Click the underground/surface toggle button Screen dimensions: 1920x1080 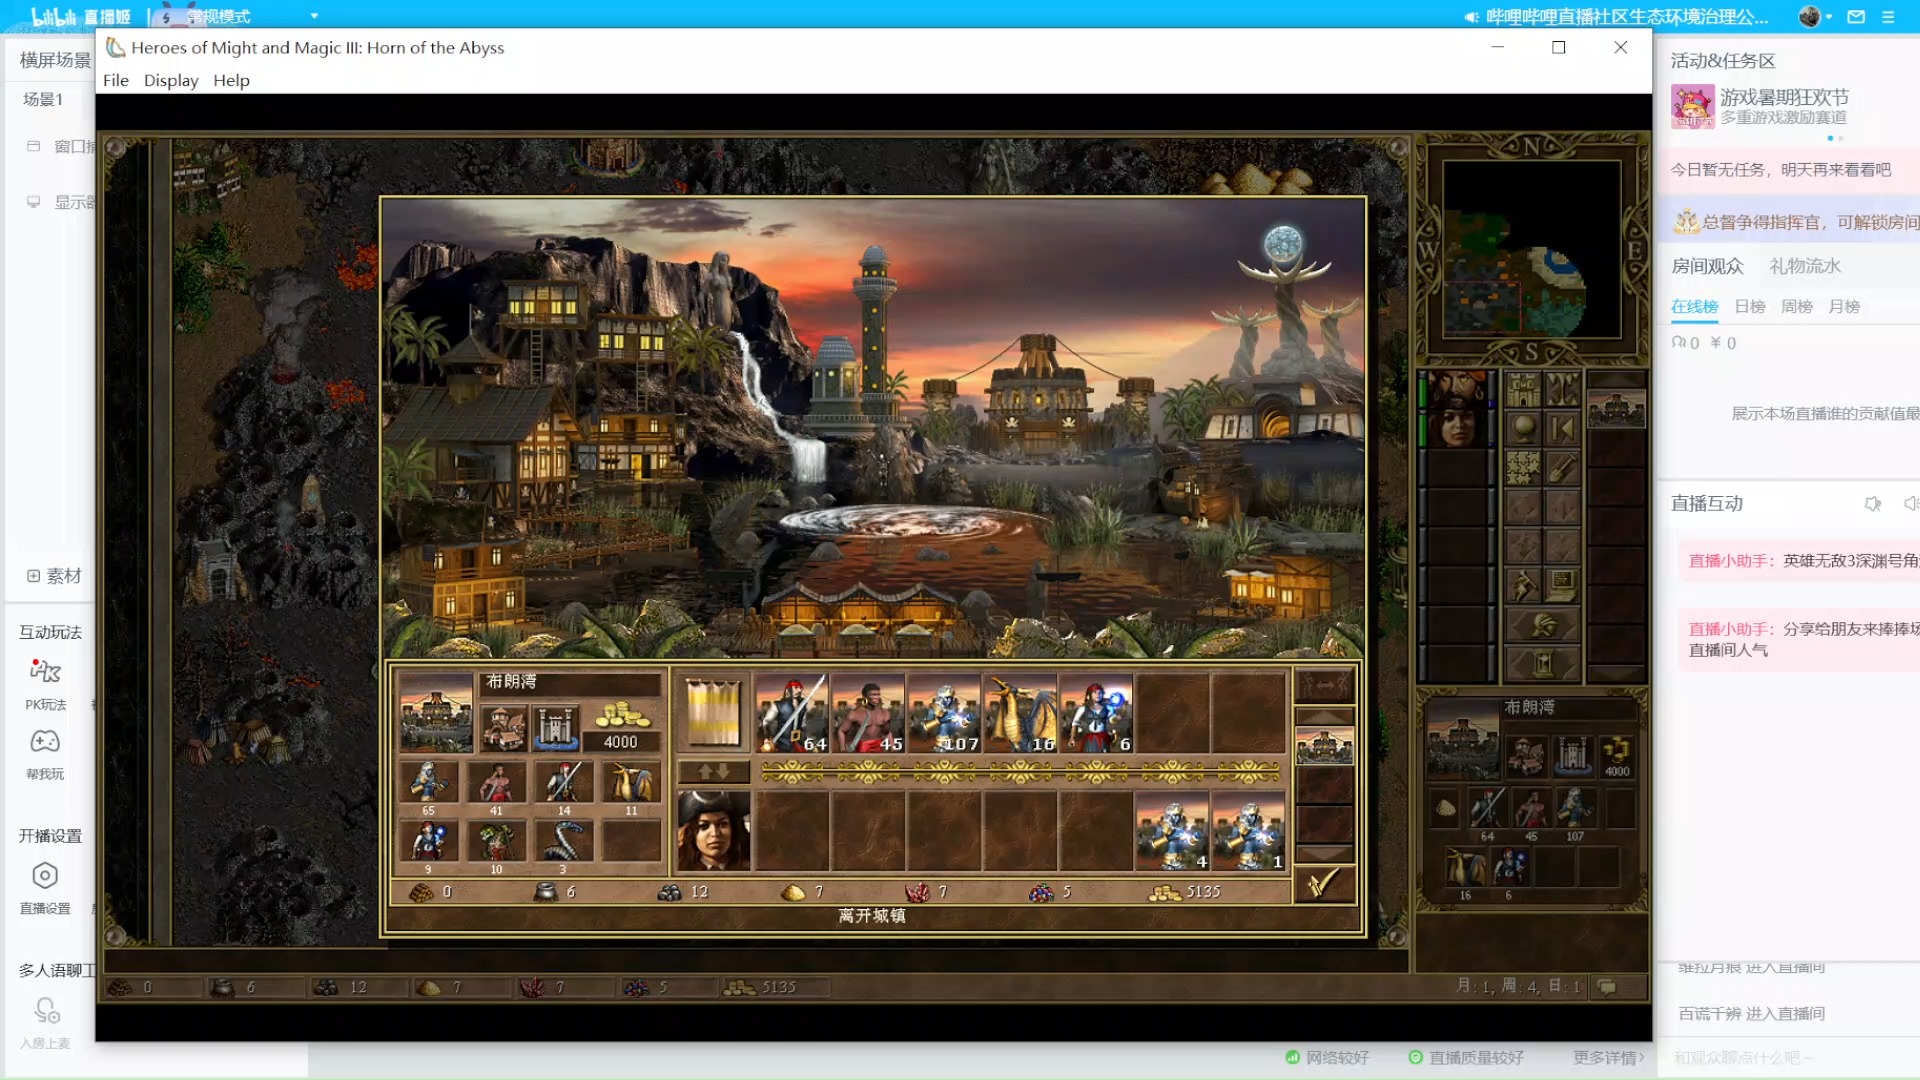(1562, 388)
